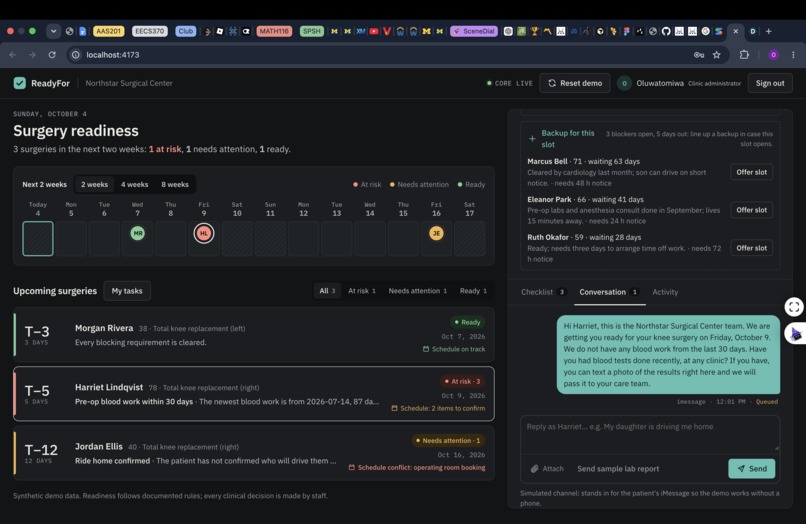
Task: Click the ReadyFor checkmark logo
Action: point(20,83)
